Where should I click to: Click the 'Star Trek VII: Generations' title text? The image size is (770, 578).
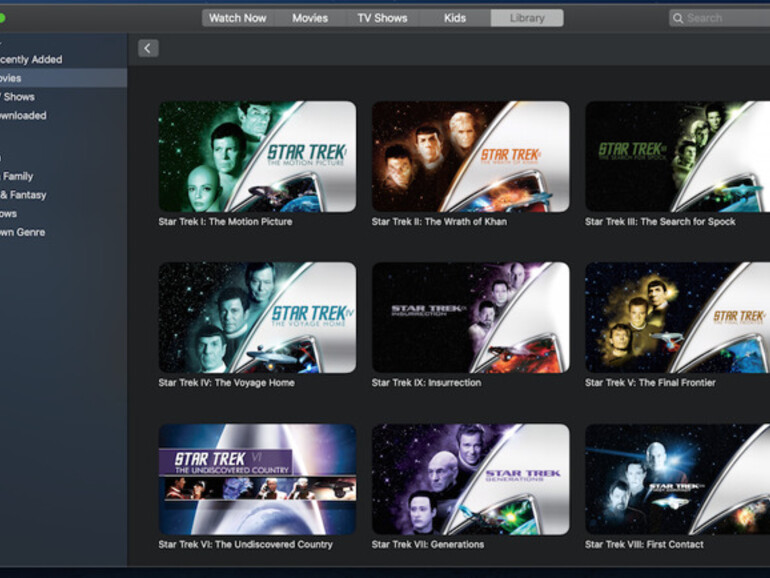coord(428,544)
